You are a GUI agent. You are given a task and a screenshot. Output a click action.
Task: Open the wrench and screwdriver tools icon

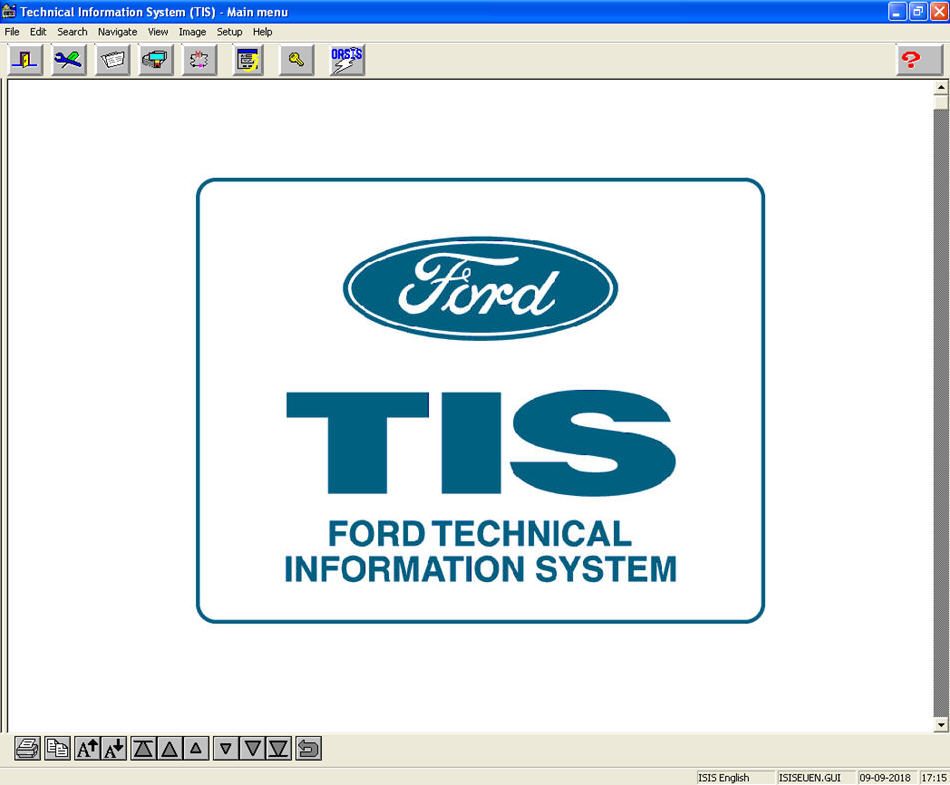(x=68, y=60)
